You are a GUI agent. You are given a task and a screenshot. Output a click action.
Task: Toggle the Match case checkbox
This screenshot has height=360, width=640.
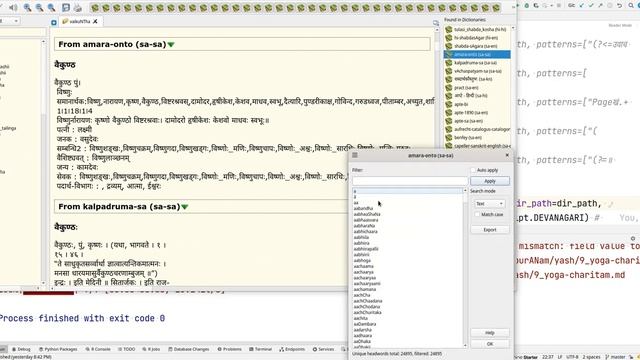pos(477,214)
